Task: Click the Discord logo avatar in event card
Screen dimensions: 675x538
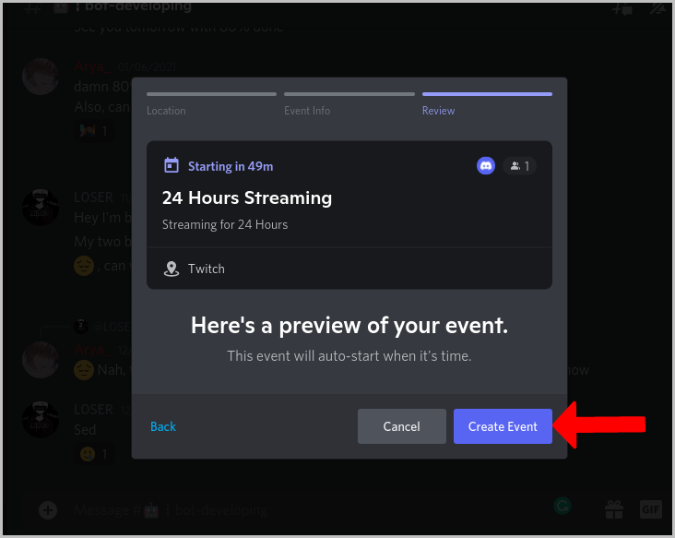Action: tap(486, 166)
